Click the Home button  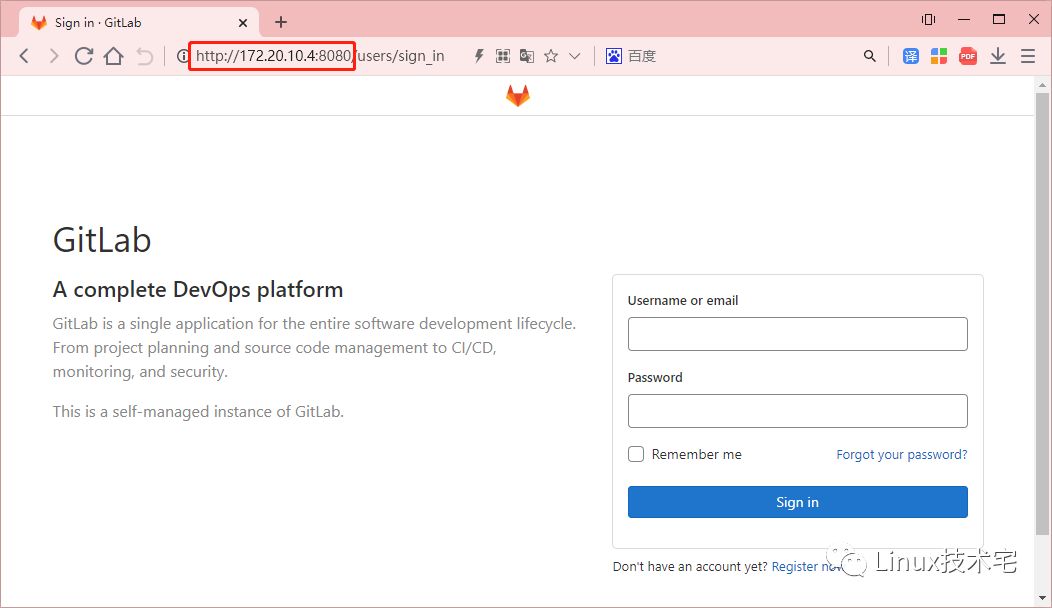pyautogui.click(x=113, y=55)
